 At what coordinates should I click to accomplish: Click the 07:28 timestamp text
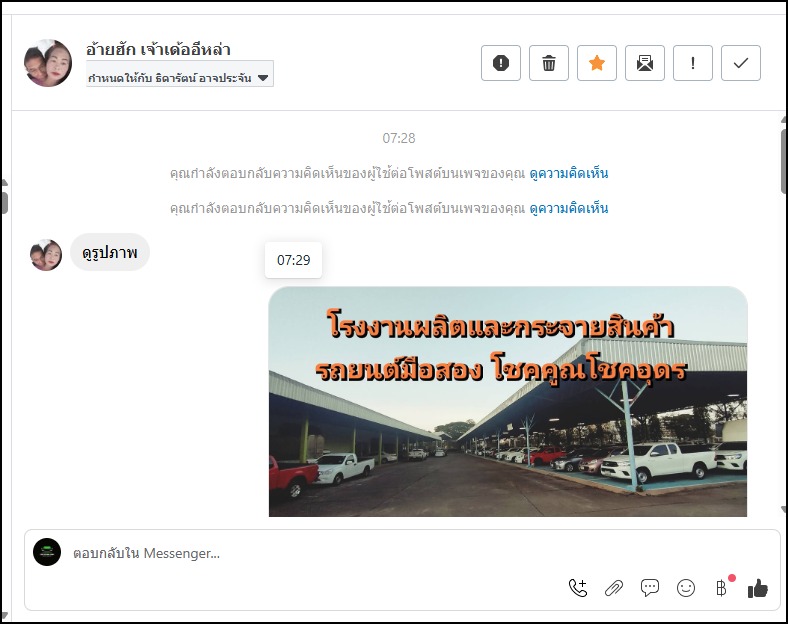pos(399,138)
